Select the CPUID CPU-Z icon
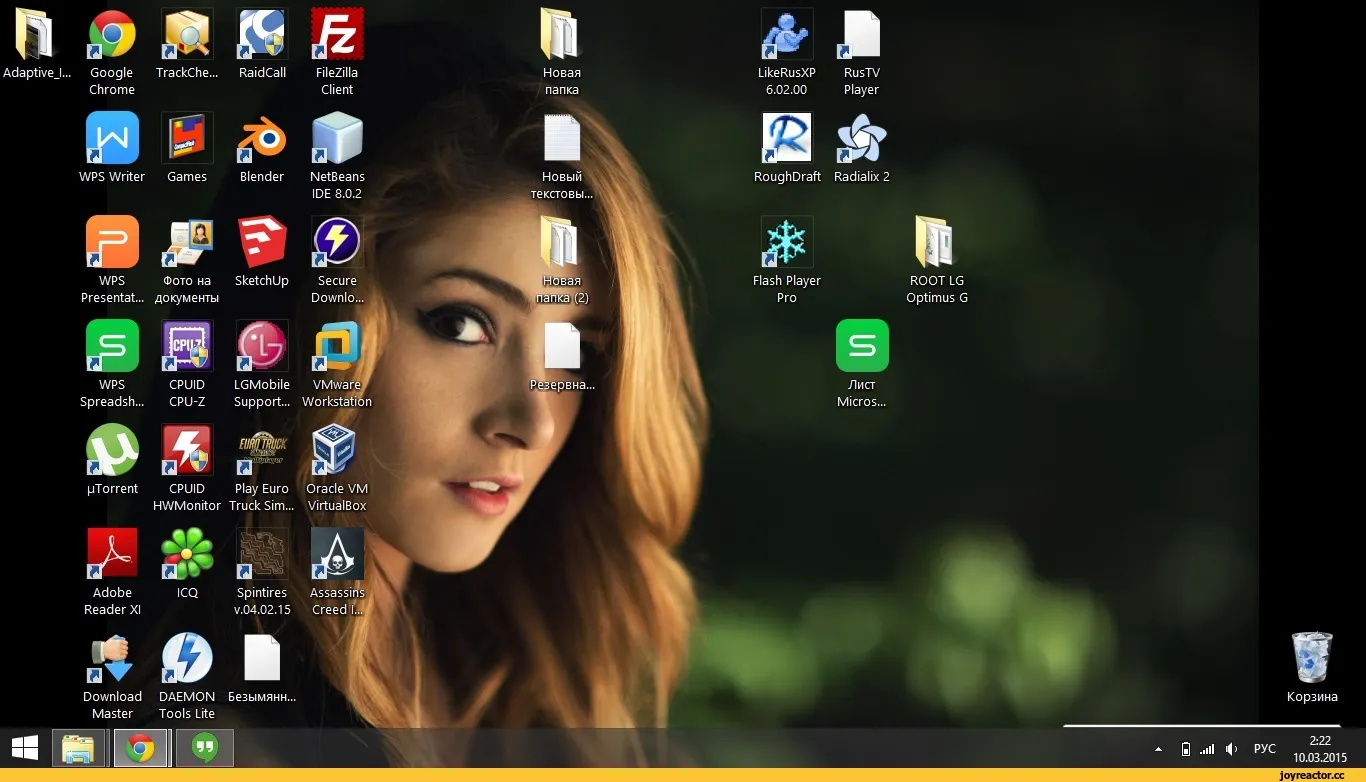Image resolution: width=1366 pixels, height=782 pixels. tap(187, 346)
